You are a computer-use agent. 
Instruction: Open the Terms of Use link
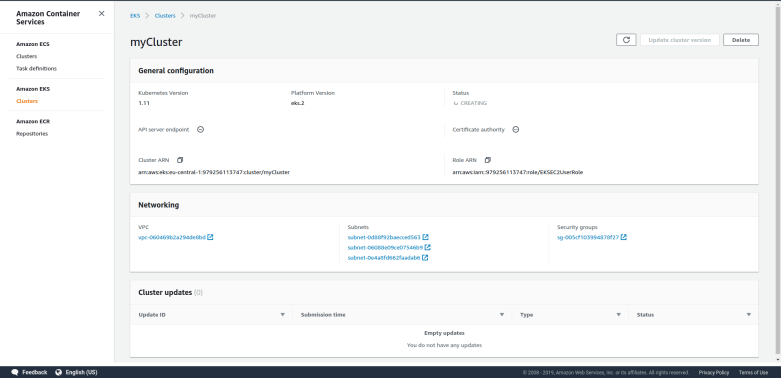[x=753, y=373]
